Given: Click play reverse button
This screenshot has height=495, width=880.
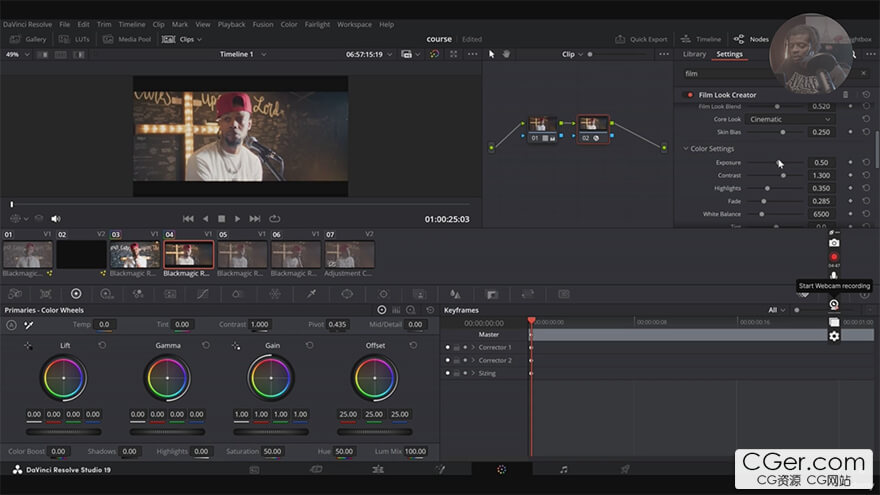Looking at the screenshot, I should (205, 219).
